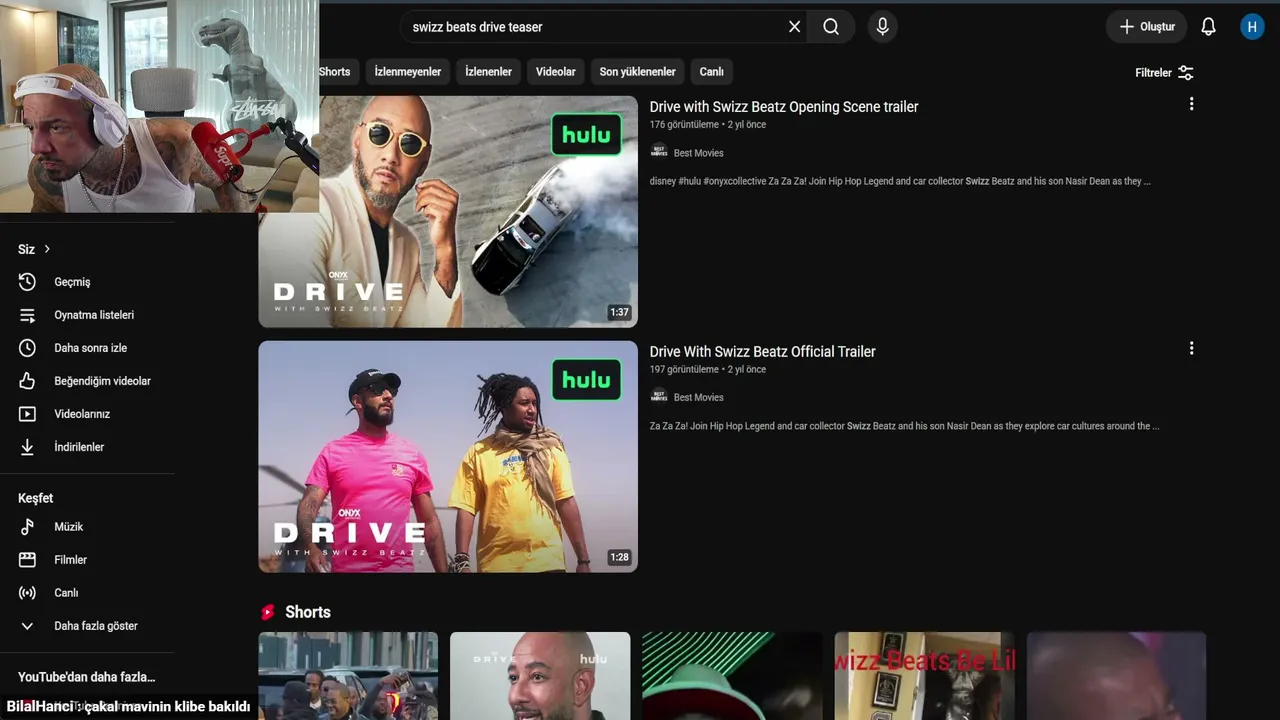The height and width of the screenshot is (720, 1280).
Task: Click the Canlı broadcast icon in sidebar
Action: 27,593
